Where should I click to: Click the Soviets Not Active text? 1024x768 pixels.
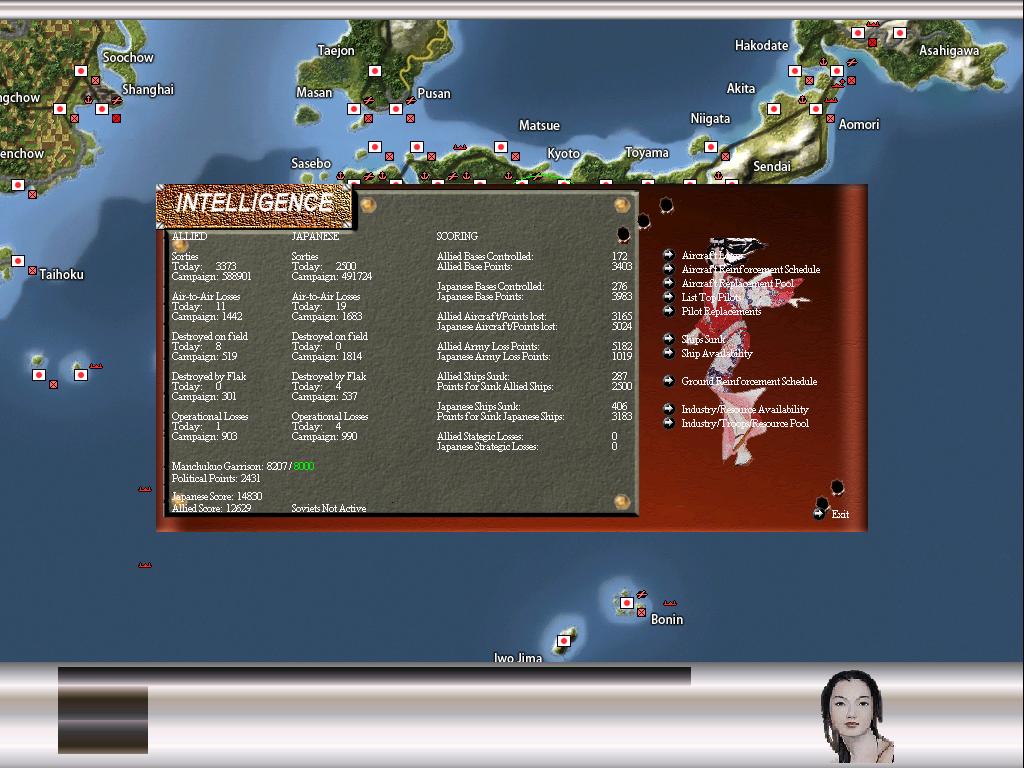coord(328,508)
